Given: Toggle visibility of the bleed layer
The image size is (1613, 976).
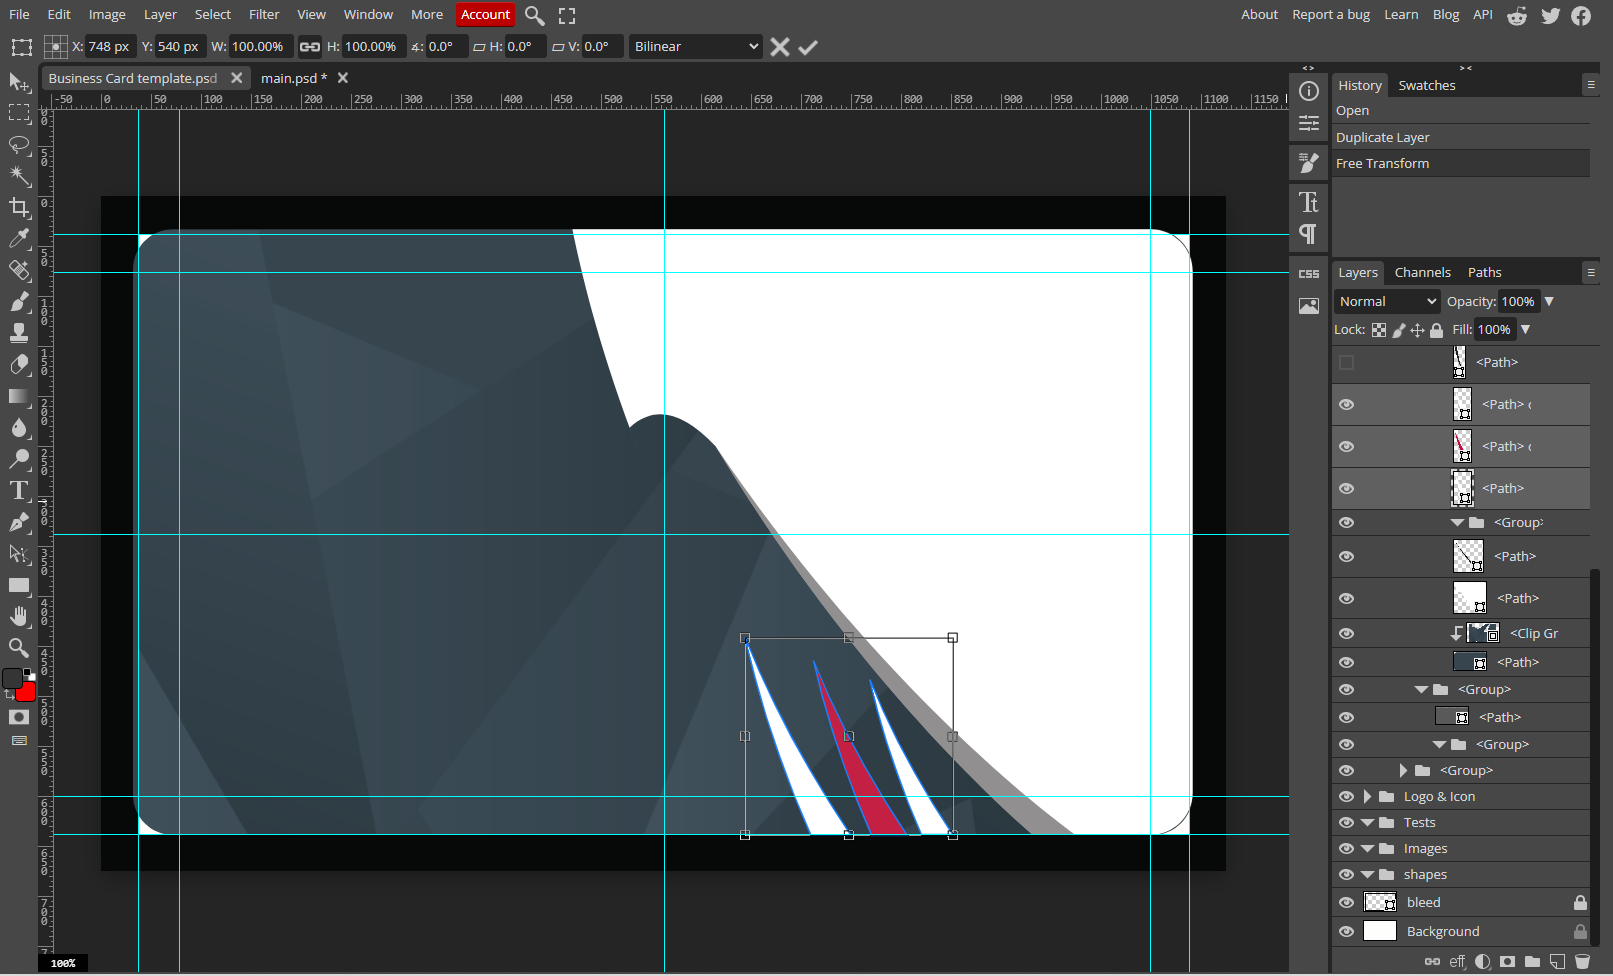Looking at the screenshot, I should 1347,903.
